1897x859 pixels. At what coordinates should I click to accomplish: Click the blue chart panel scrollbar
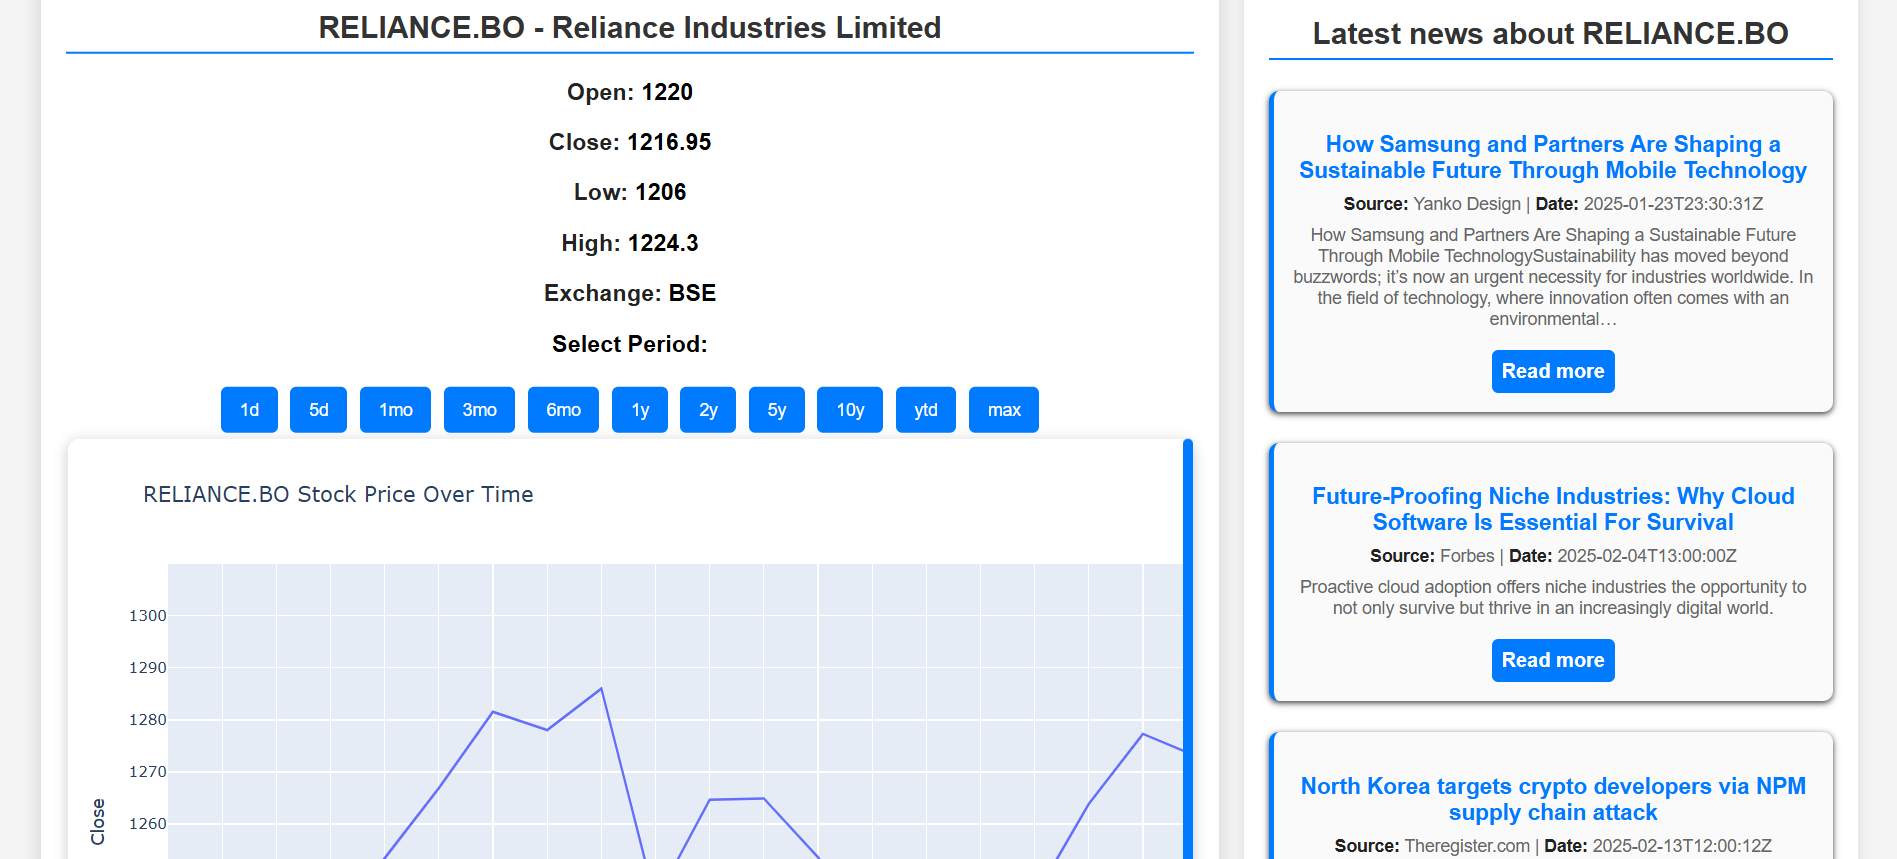(1188, 648)
